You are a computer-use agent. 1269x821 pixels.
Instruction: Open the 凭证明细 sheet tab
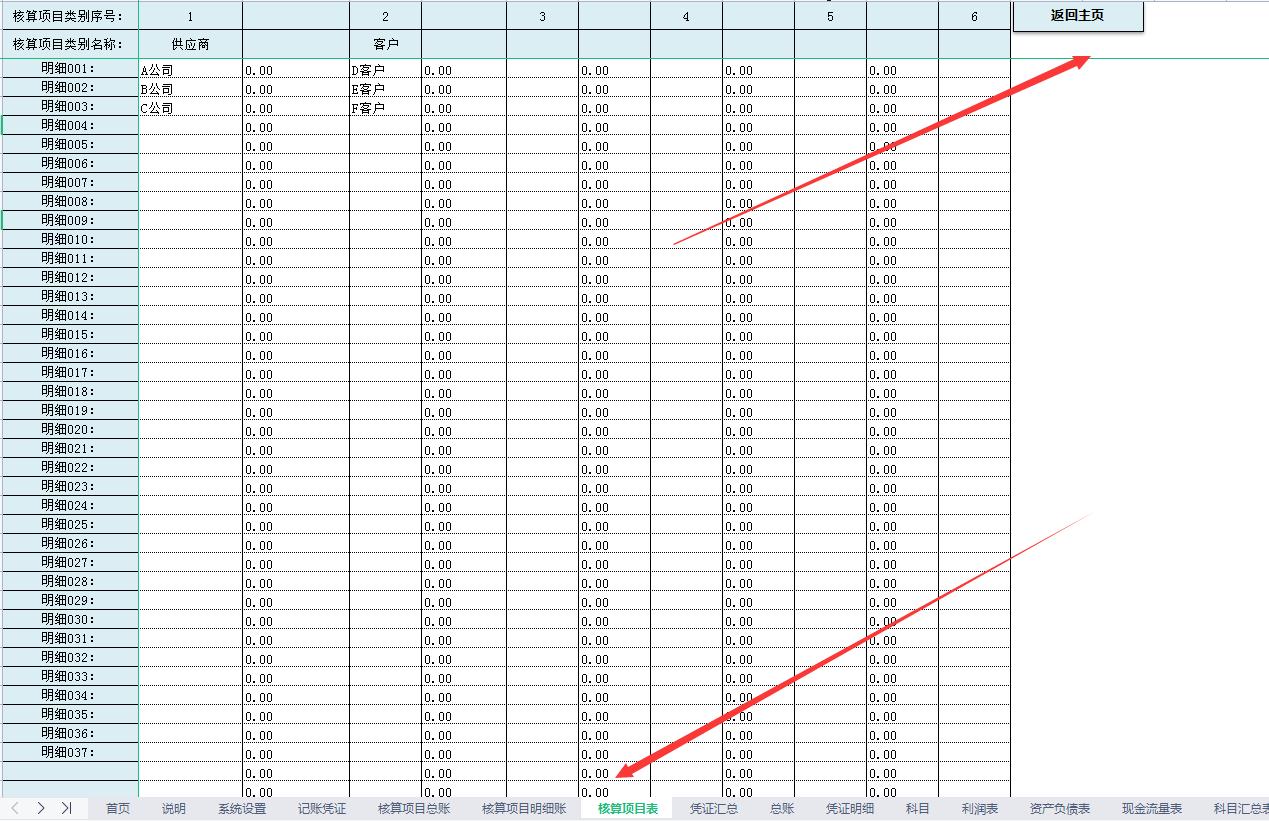pos(849,808)
